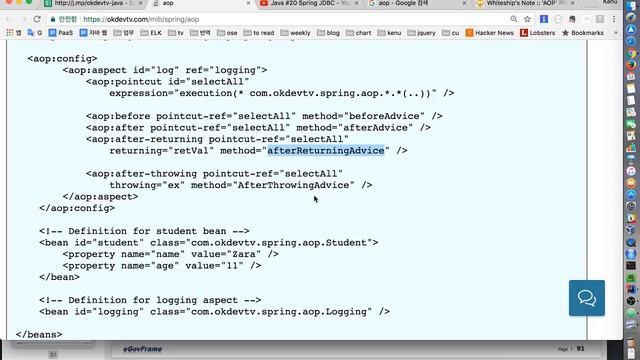Open the PaaS bookmark
Image resolution: width=640 pixels, height=360 pixels.
pos(60,33)
